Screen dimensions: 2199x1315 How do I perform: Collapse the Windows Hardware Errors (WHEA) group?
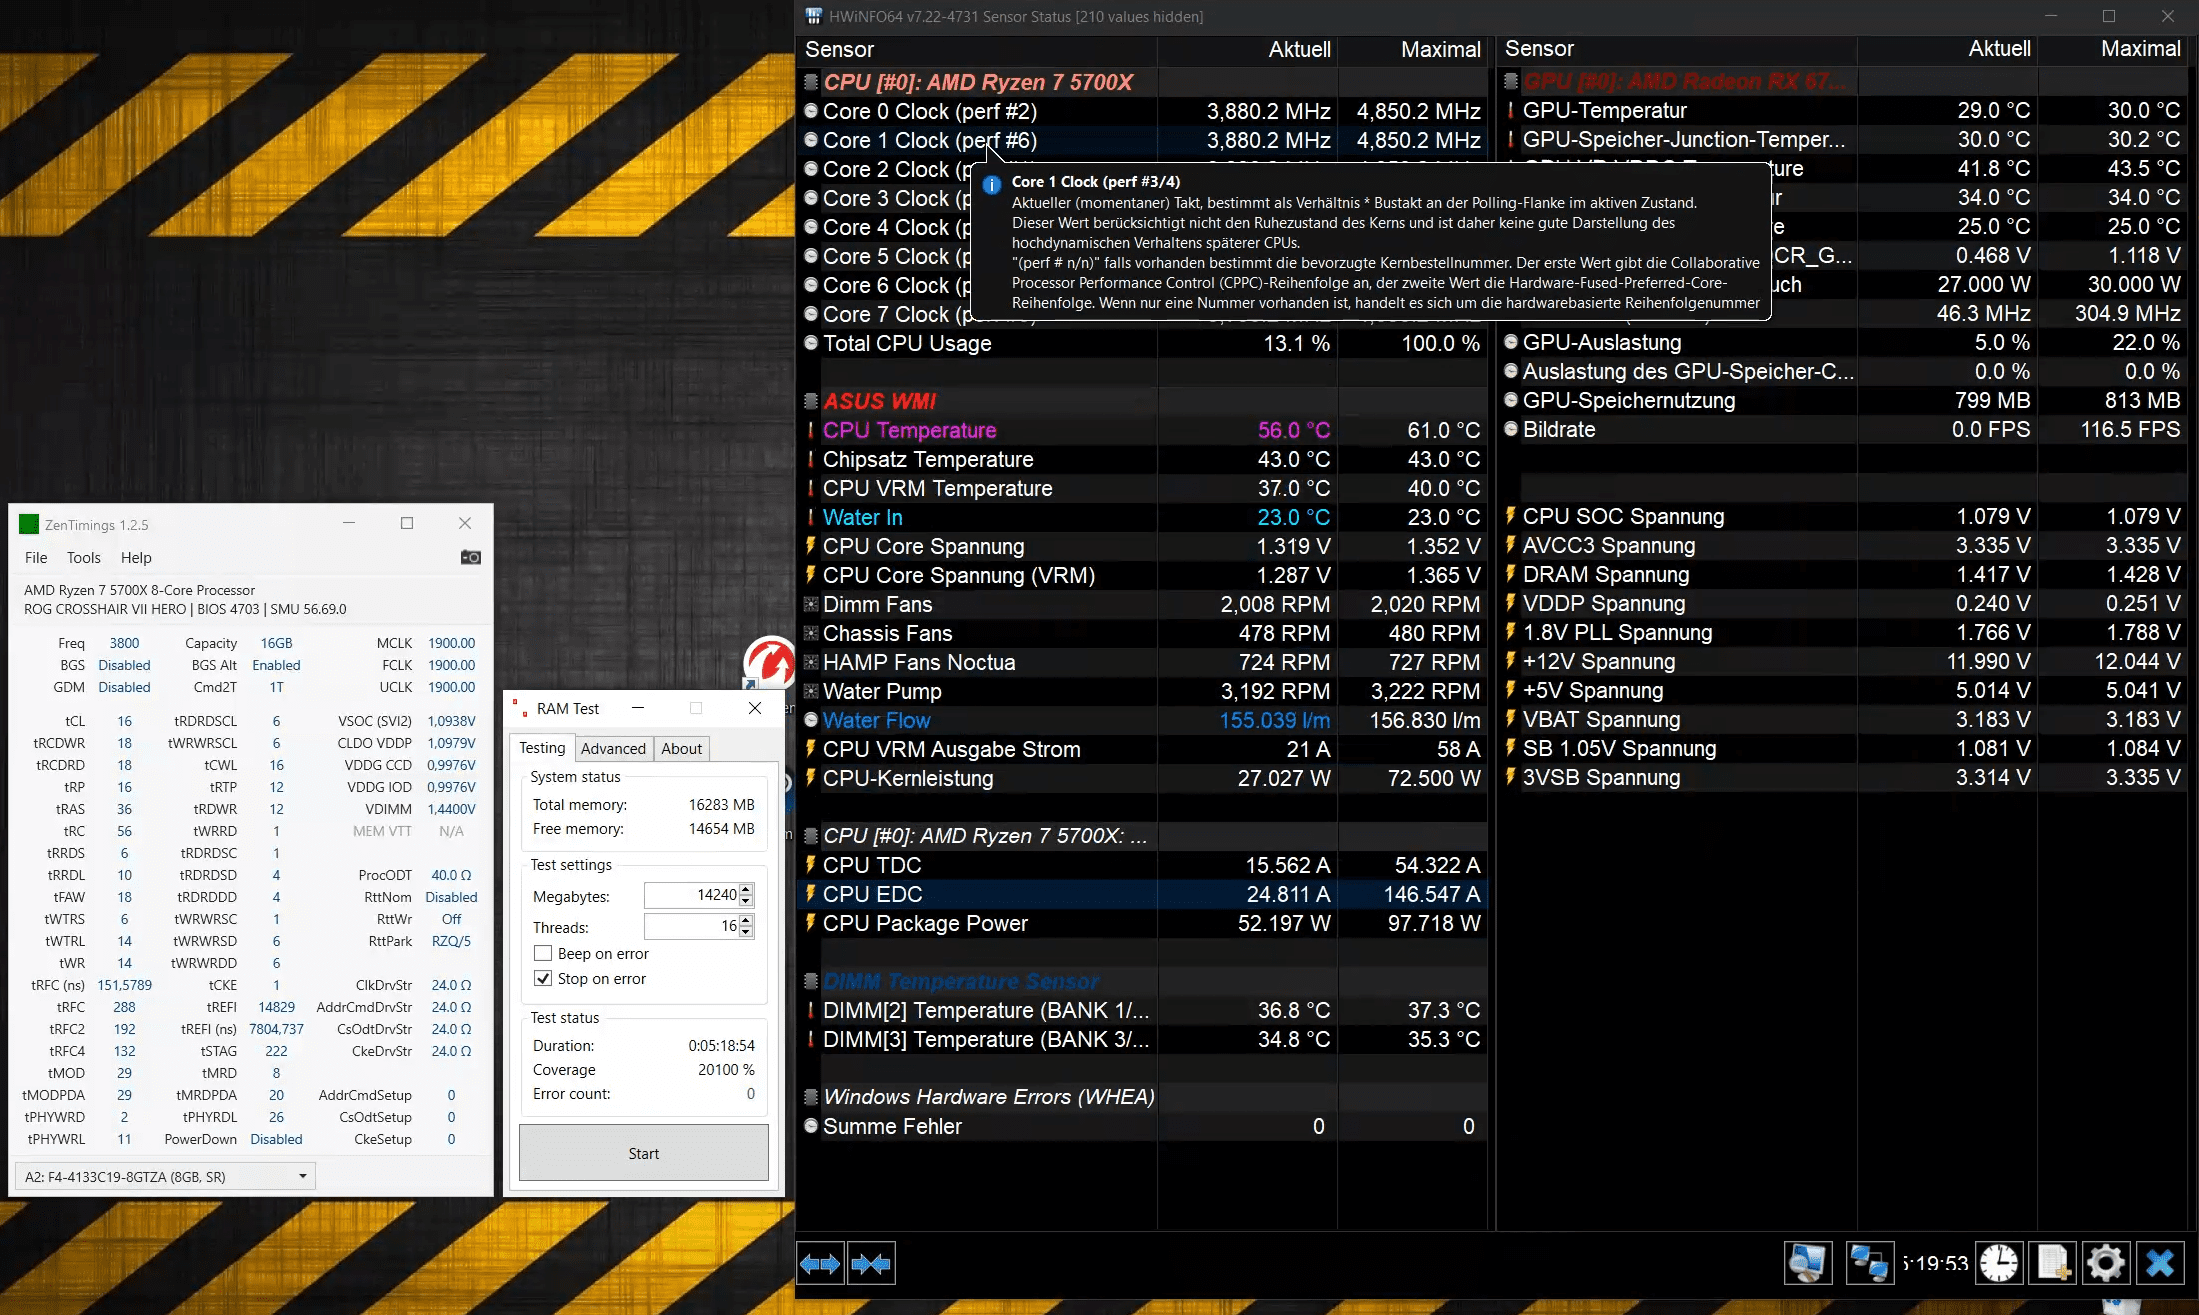point(811,1097)
